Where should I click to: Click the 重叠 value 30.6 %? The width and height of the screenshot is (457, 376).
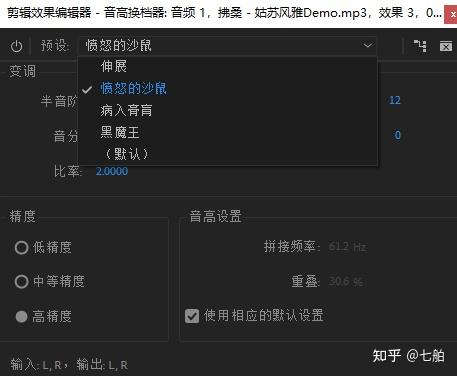[x=346, y=282]
